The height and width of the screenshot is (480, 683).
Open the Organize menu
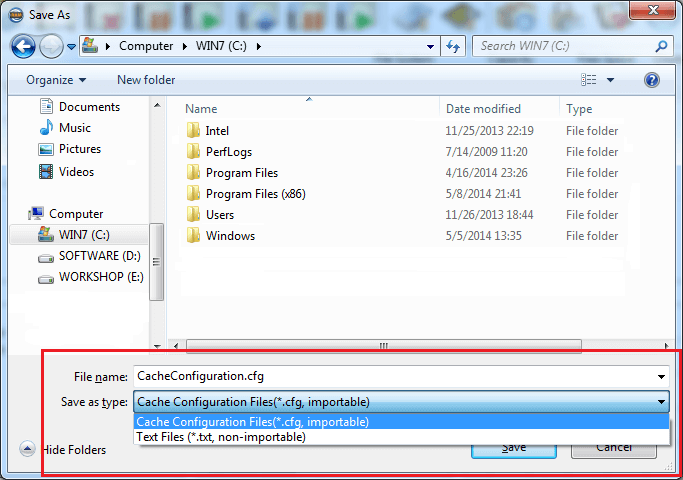pos(56,80)
